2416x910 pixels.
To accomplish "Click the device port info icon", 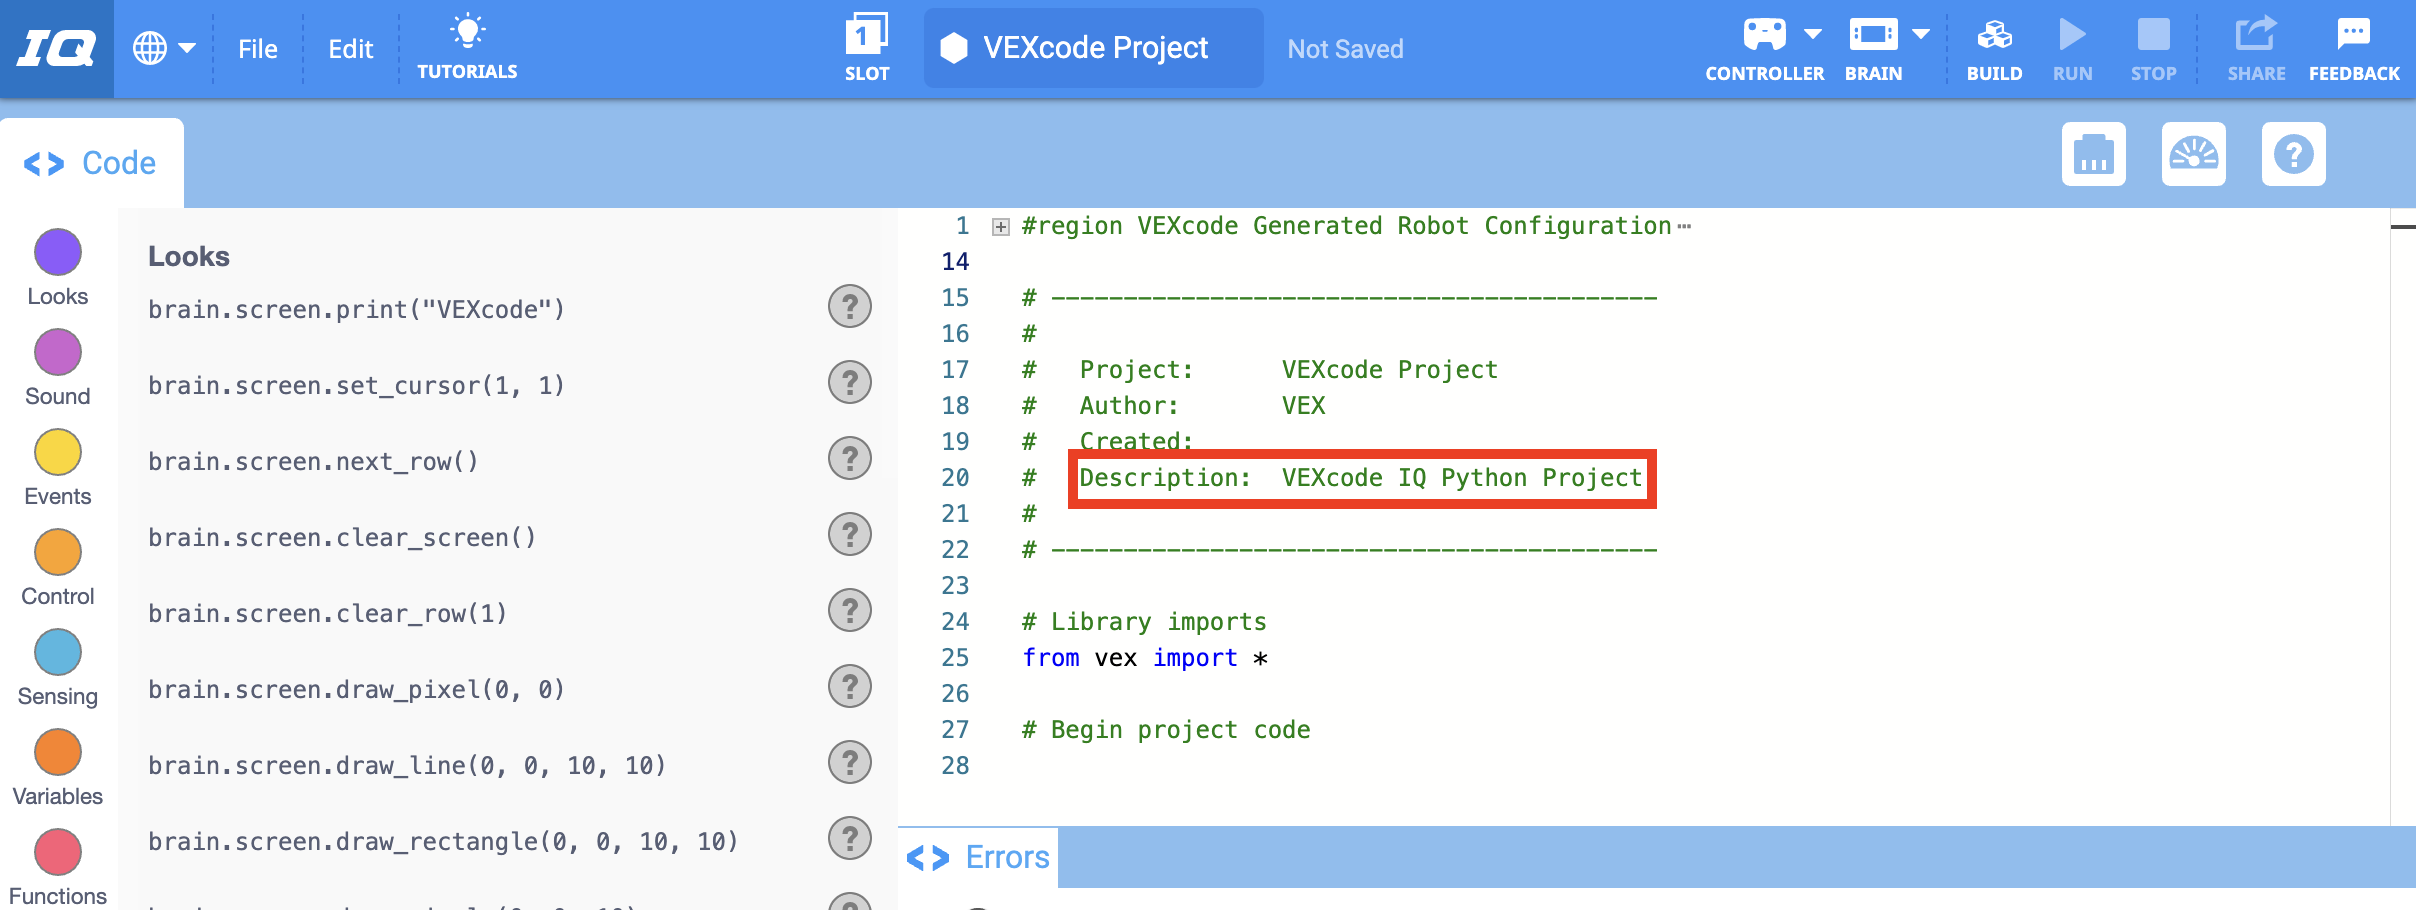I will (2093, 154).
